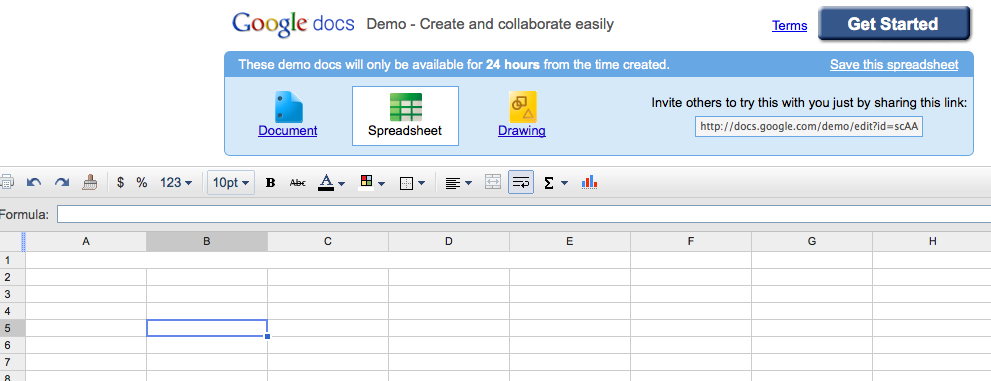991x381 pixels.
Task: Click the merge cells icon
Action: pos(492,183)
